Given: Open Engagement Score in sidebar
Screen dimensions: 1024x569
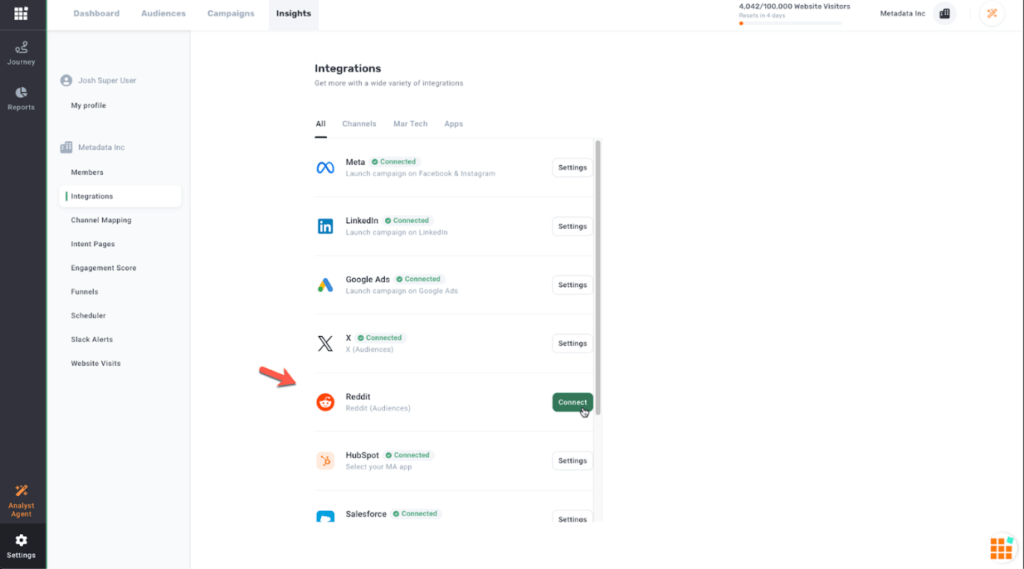Looking at the screenshot, I should (103, 268).
